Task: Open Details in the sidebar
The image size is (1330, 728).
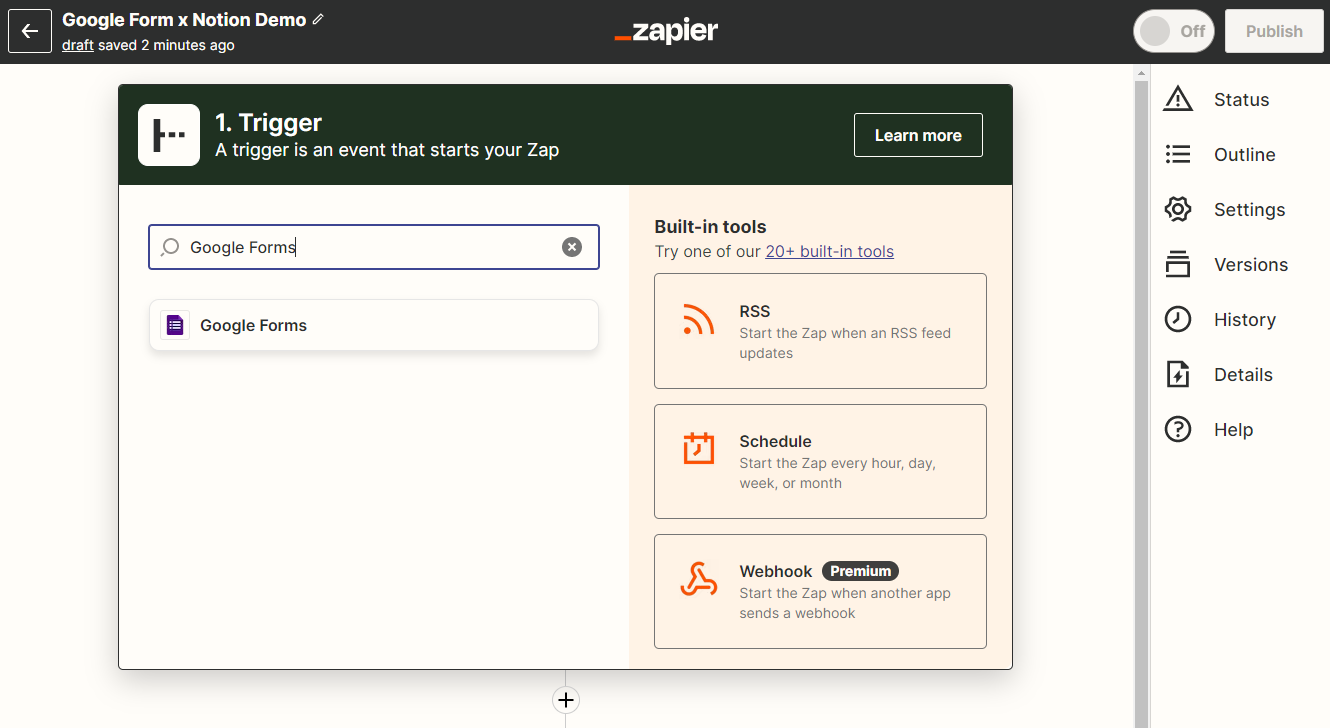Action: click(x=1243, y=375)
